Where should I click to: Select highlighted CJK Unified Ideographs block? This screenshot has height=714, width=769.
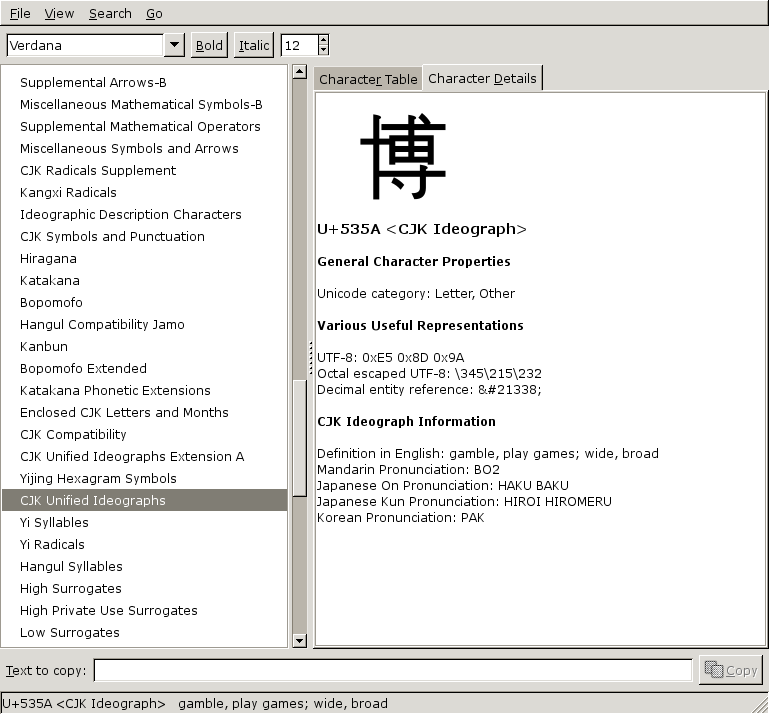(x=145, y=500)
